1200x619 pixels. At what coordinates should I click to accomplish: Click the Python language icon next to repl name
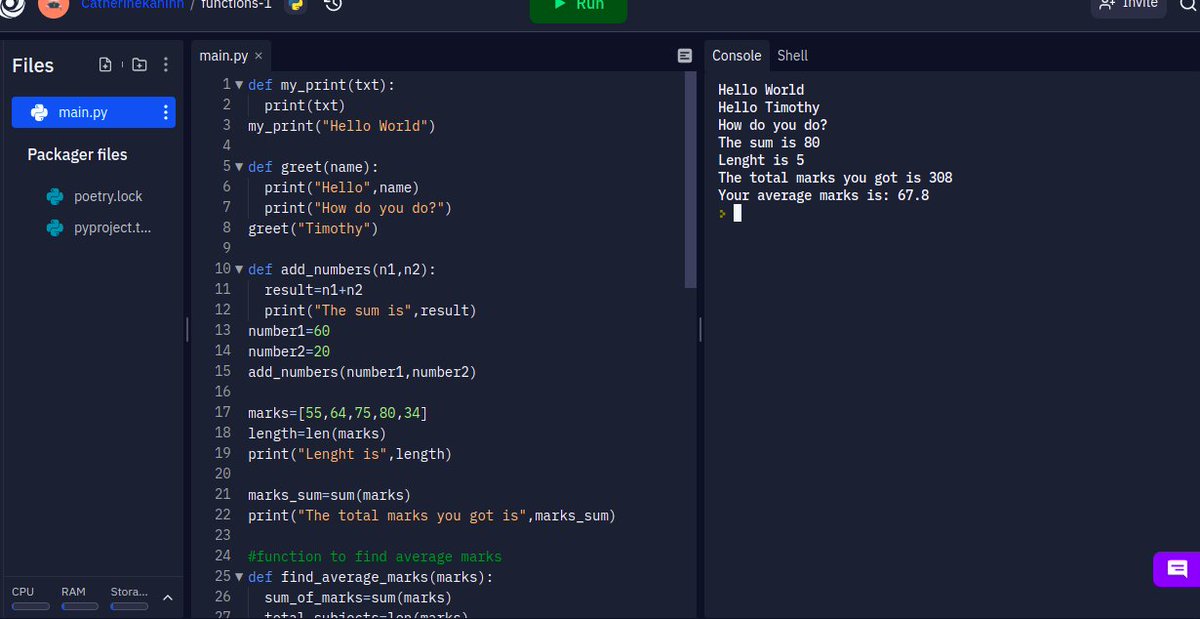coord(296,5)
